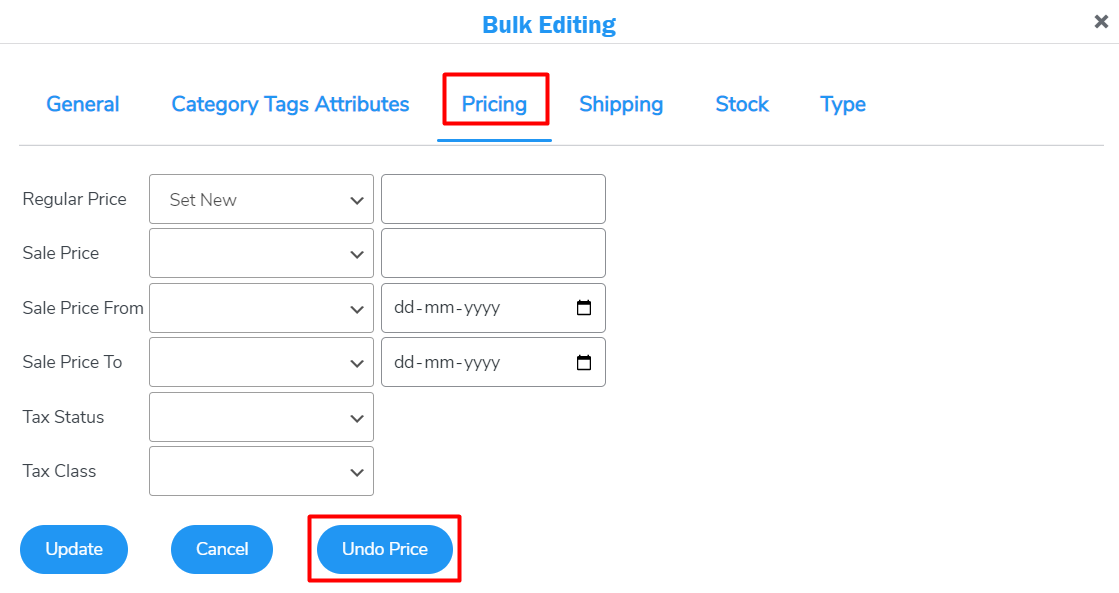Screen dimensions: 1119x593
Task: Select the Type tab
Action: (x=842, y=104)
